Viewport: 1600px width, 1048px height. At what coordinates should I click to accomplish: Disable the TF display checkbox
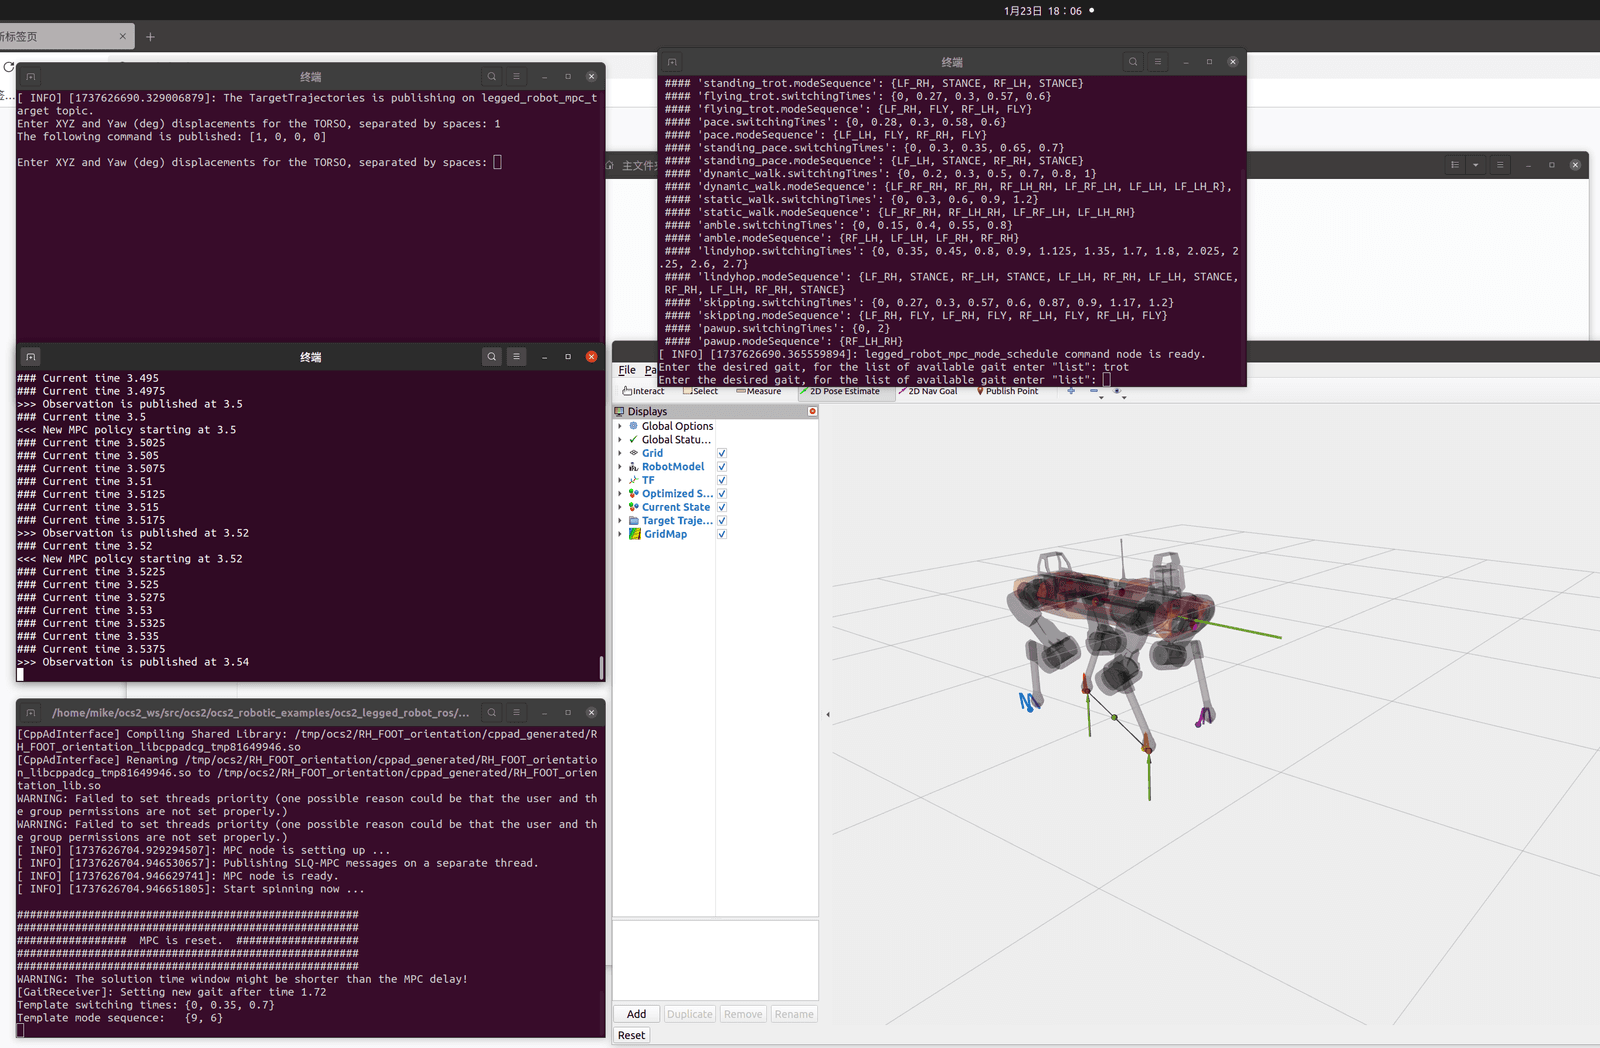(x=722, y=480)
